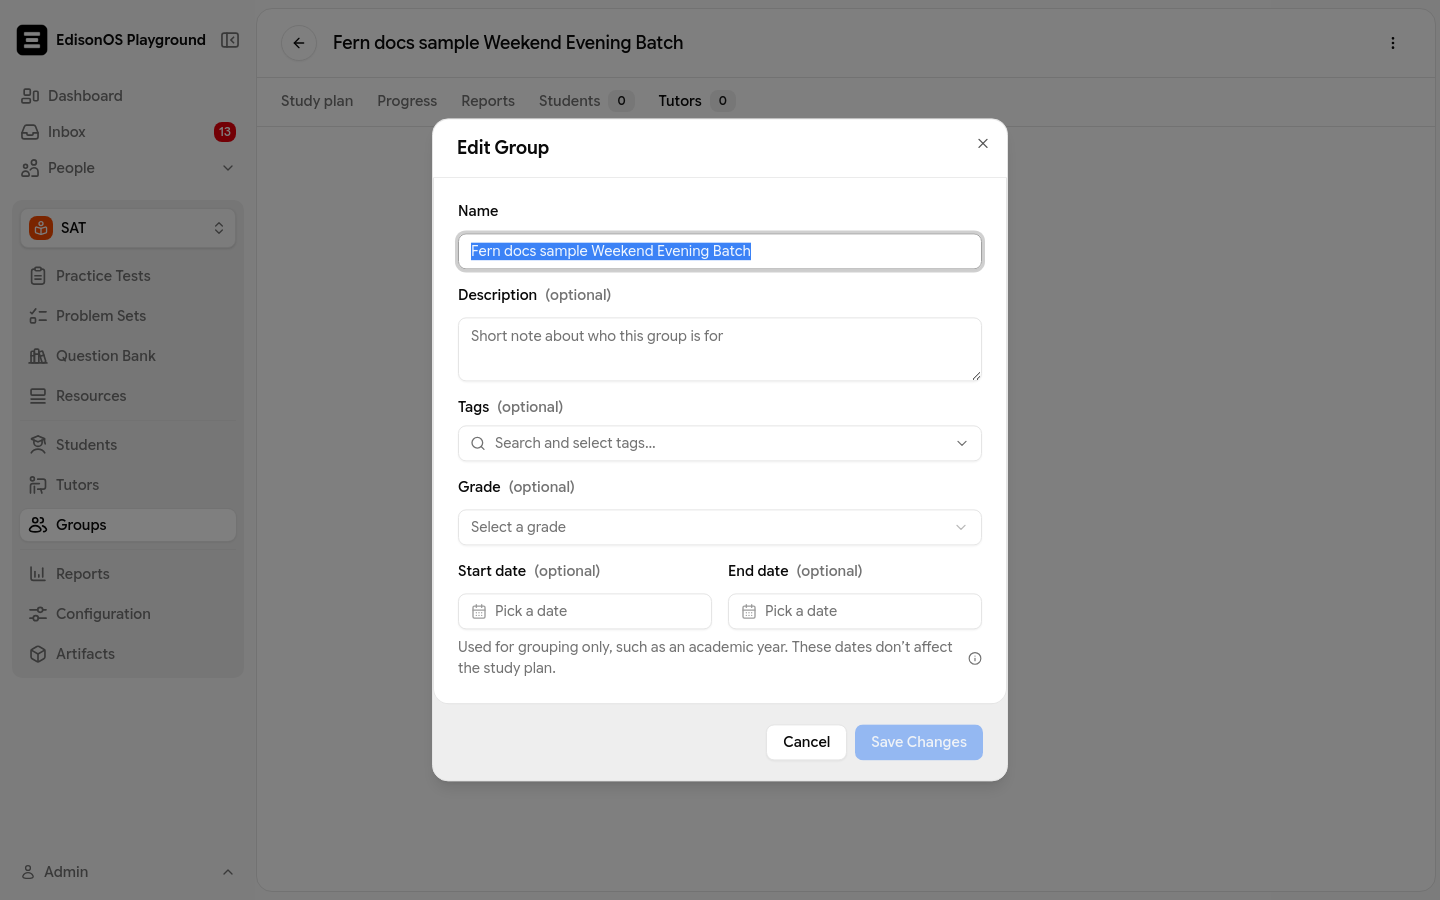1440x900 pixels.
Task: Click the group Name input field
Action: (720, 251)
